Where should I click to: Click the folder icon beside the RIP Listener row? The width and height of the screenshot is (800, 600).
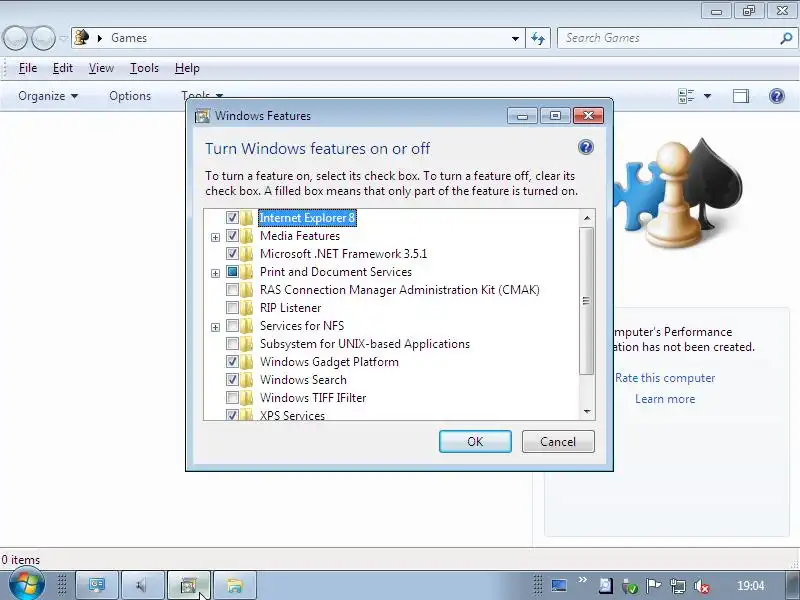[x=246, y=308]
